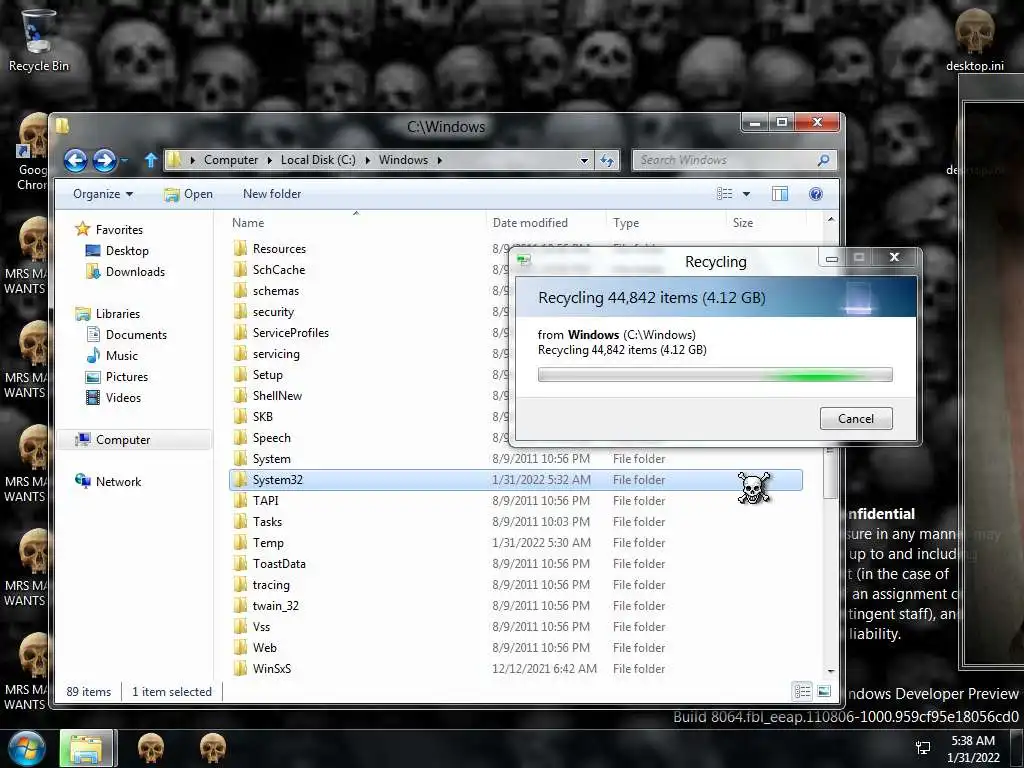The height and width of the screenshot is (768, 1024).
Task: Switch to details view in status bar
Action: [x=803, y=691]
